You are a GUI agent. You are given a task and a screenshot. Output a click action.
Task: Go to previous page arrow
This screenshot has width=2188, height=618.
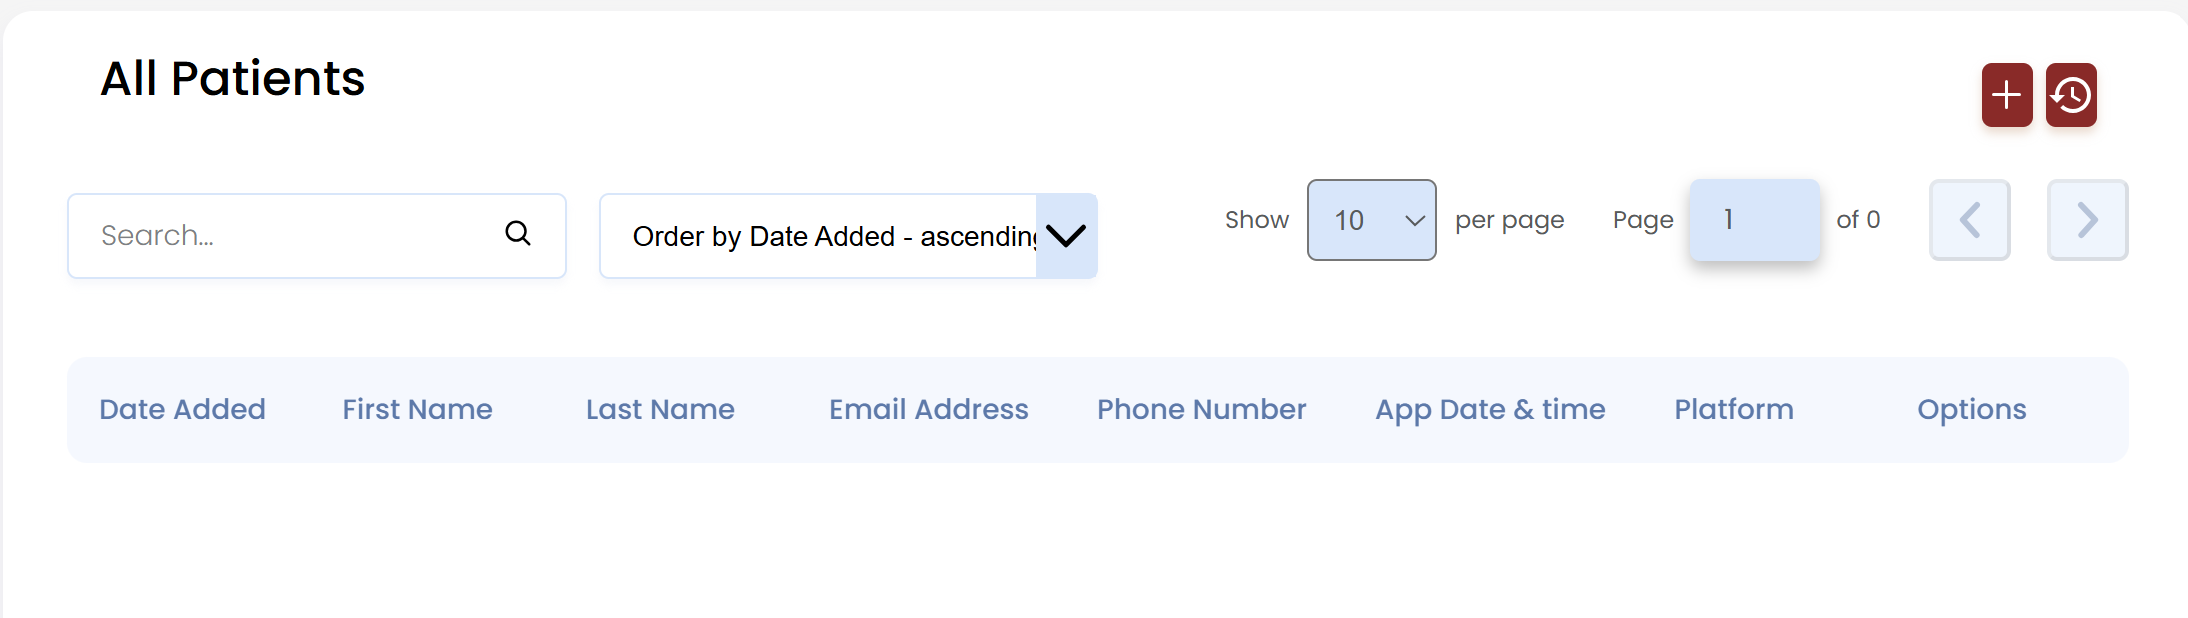tap(1969, 220)
